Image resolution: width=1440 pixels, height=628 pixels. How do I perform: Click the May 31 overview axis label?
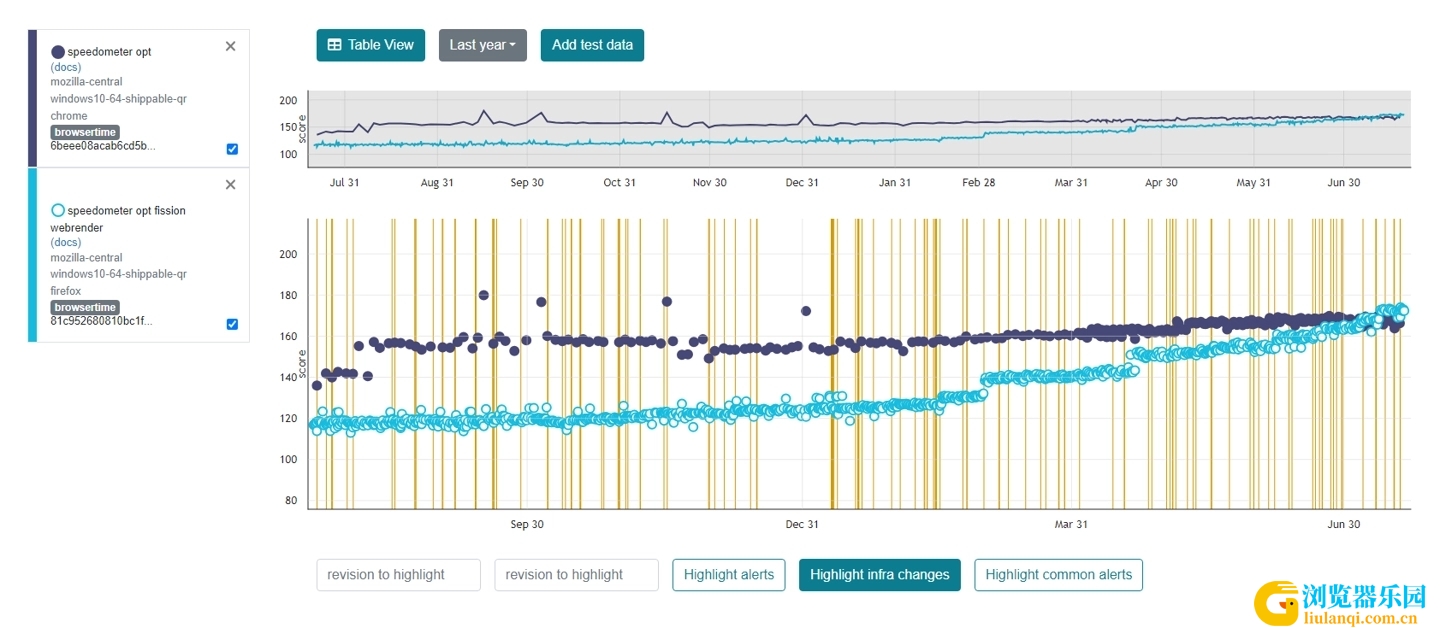point(1253,183)
